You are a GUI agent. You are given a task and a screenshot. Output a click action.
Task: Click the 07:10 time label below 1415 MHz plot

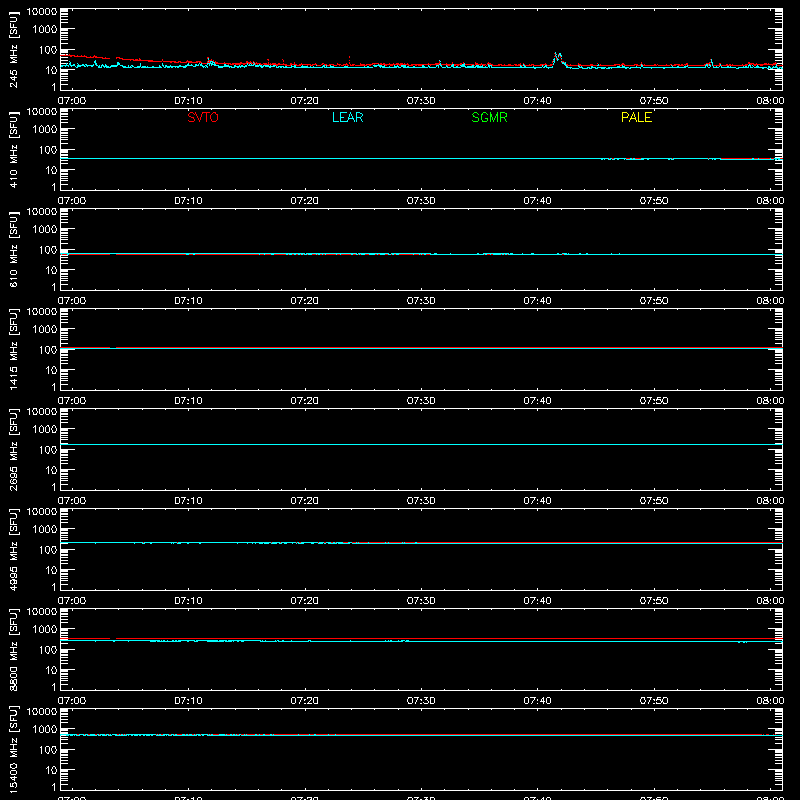[x=188, y=401]
